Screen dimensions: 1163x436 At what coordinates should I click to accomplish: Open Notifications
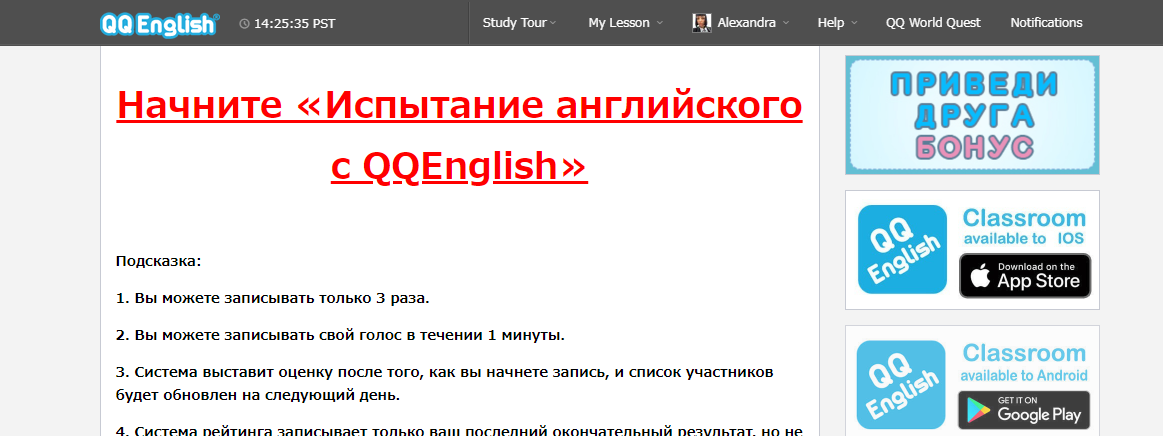(x=1046, y=23)
